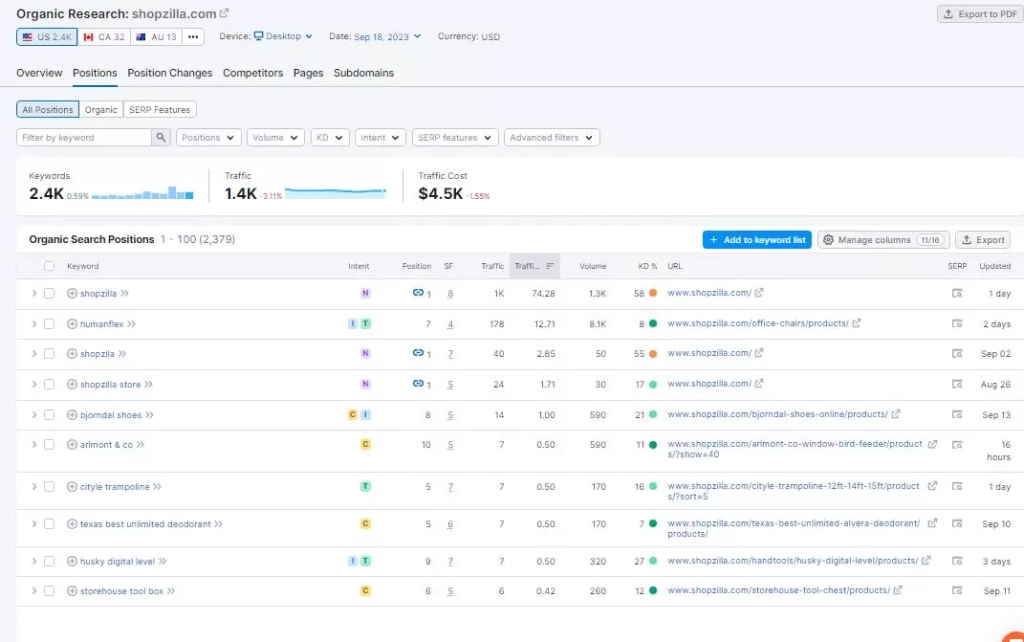The height and width of the screenshot is (642, 1024).
Task: Click double-arrow icon next to keyword shopzilla store
Action: coord(149,385)
